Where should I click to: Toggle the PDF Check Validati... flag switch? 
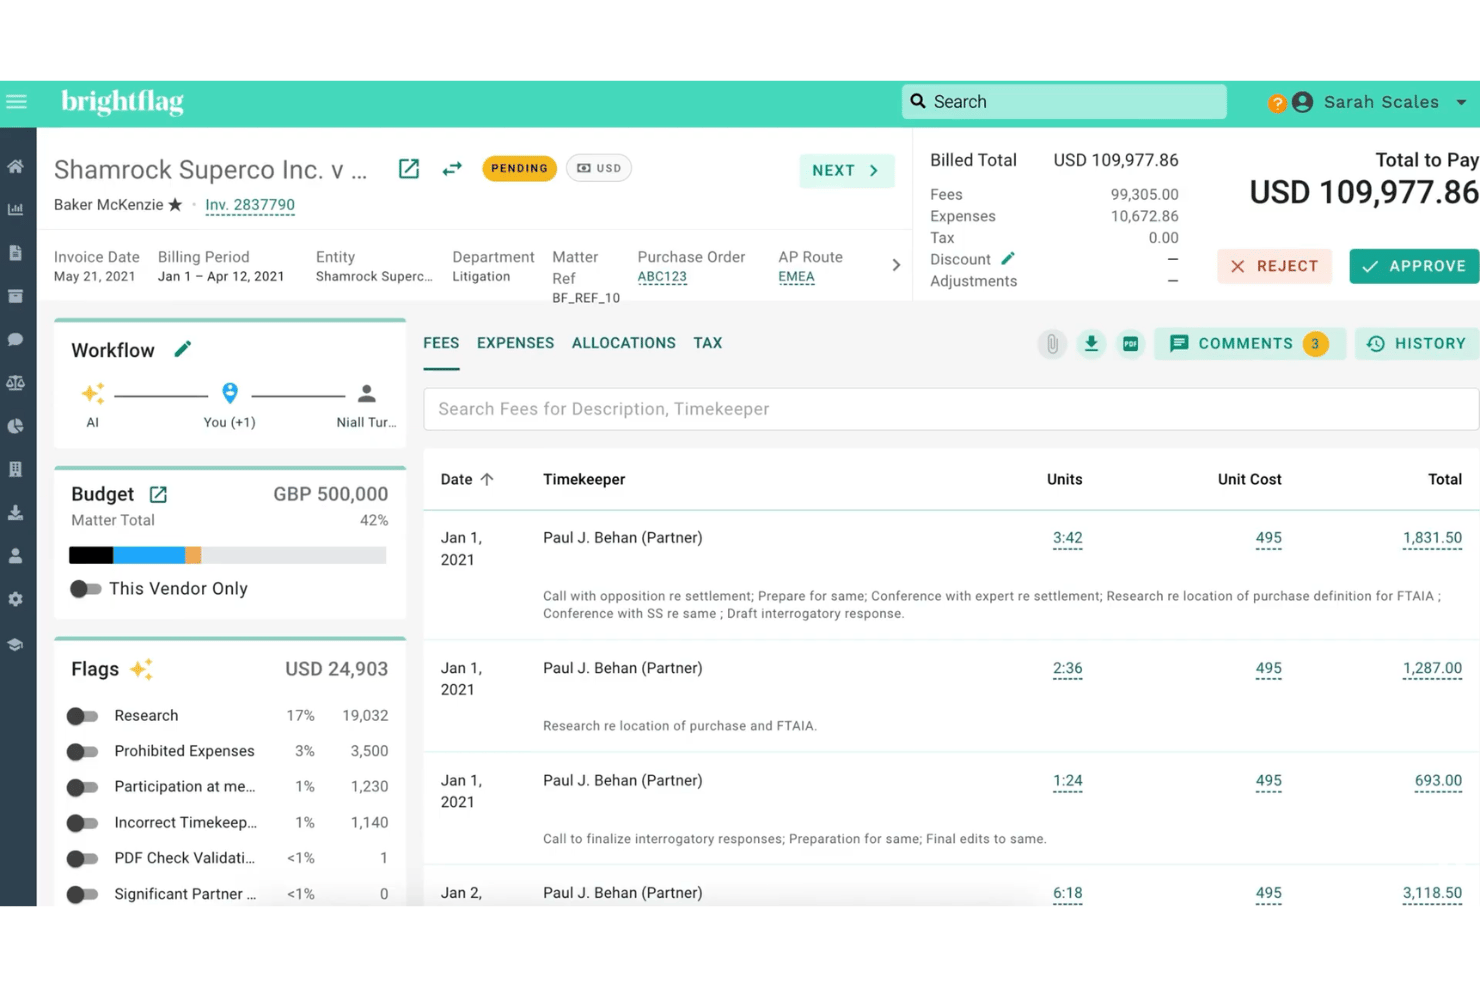82,859
